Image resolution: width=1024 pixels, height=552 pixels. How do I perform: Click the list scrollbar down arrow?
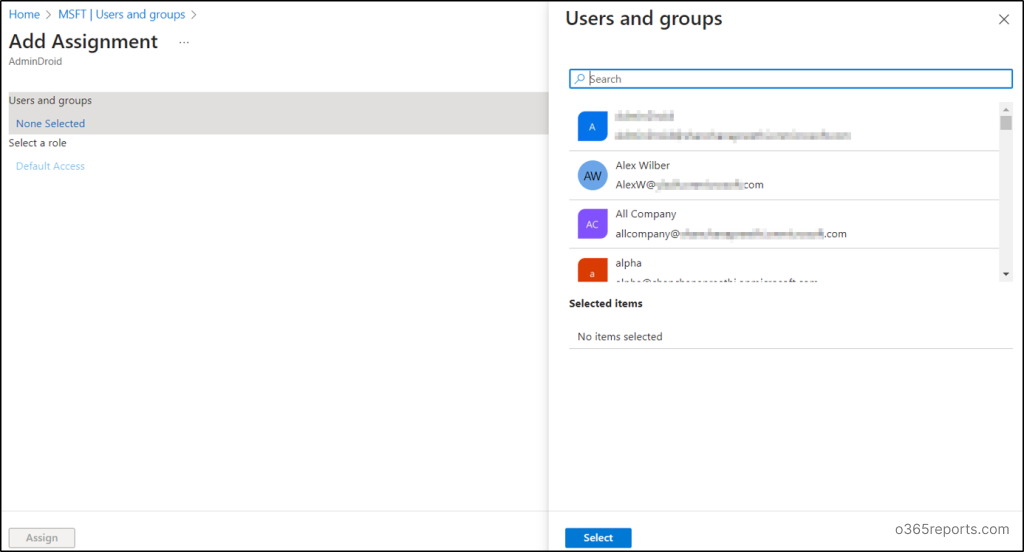[x=1006, y=274]
